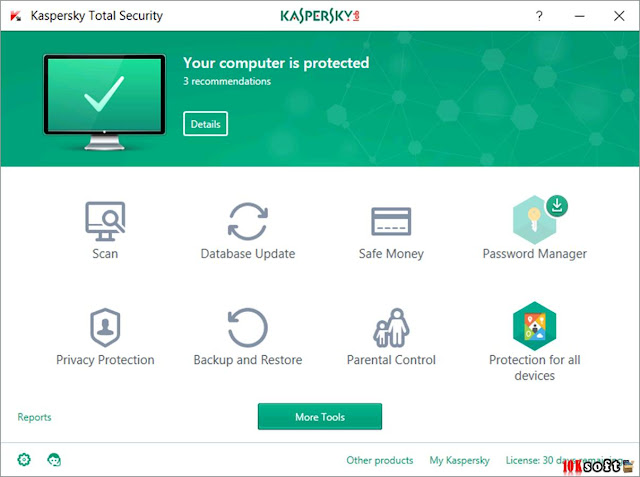The height and width of the screenshot is (477, 640).
Task: Click the Privacy Protection label
Action: pyautogui.click(x=105, y=360)
